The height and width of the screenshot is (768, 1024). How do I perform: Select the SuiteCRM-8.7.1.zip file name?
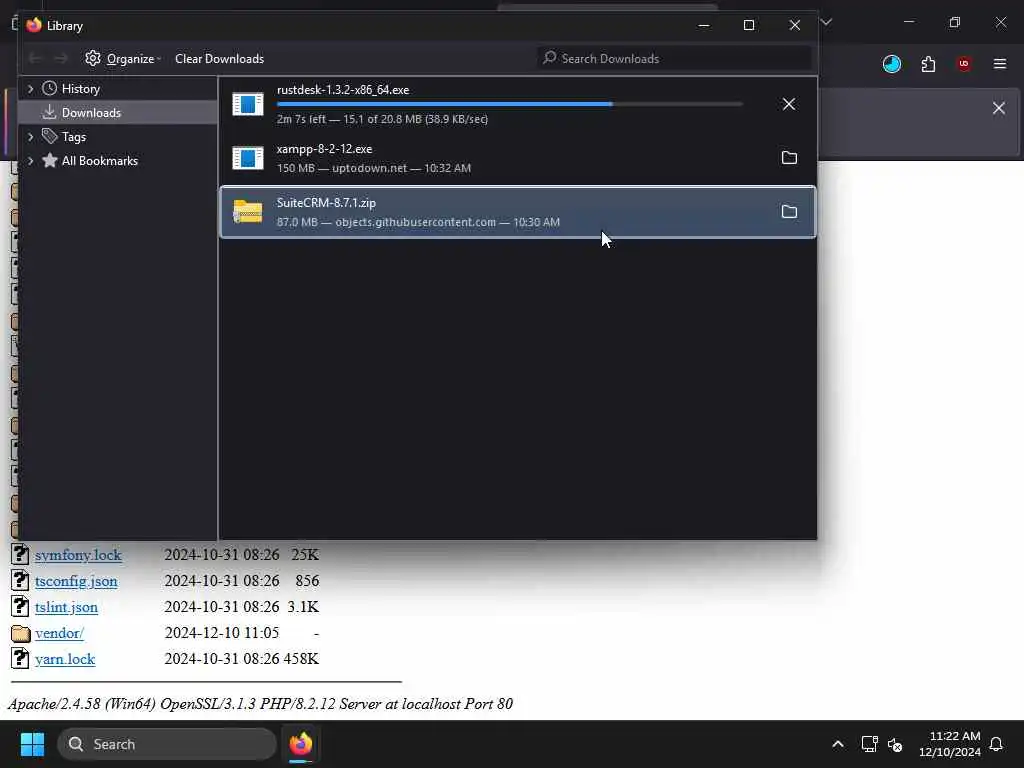tap(326, 203)
